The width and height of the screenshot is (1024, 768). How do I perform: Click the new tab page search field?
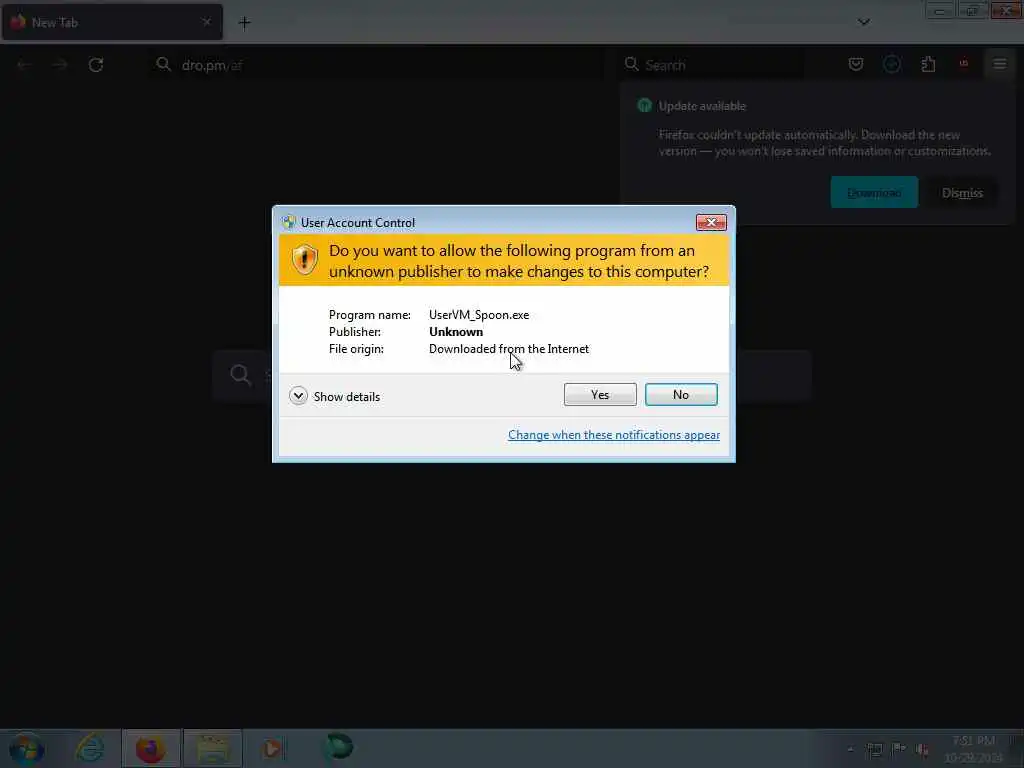click(511, 375)
